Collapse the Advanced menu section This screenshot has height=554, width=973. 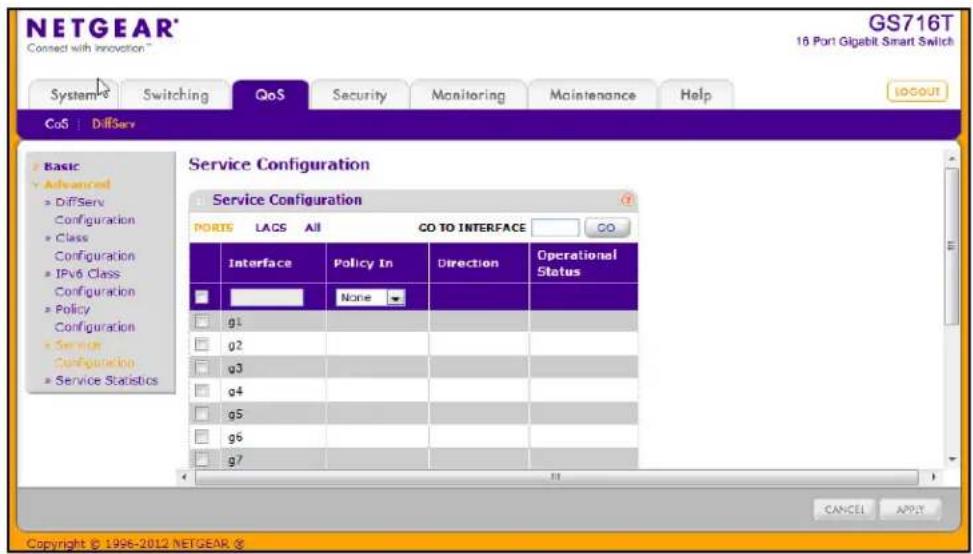pos(76,184)
